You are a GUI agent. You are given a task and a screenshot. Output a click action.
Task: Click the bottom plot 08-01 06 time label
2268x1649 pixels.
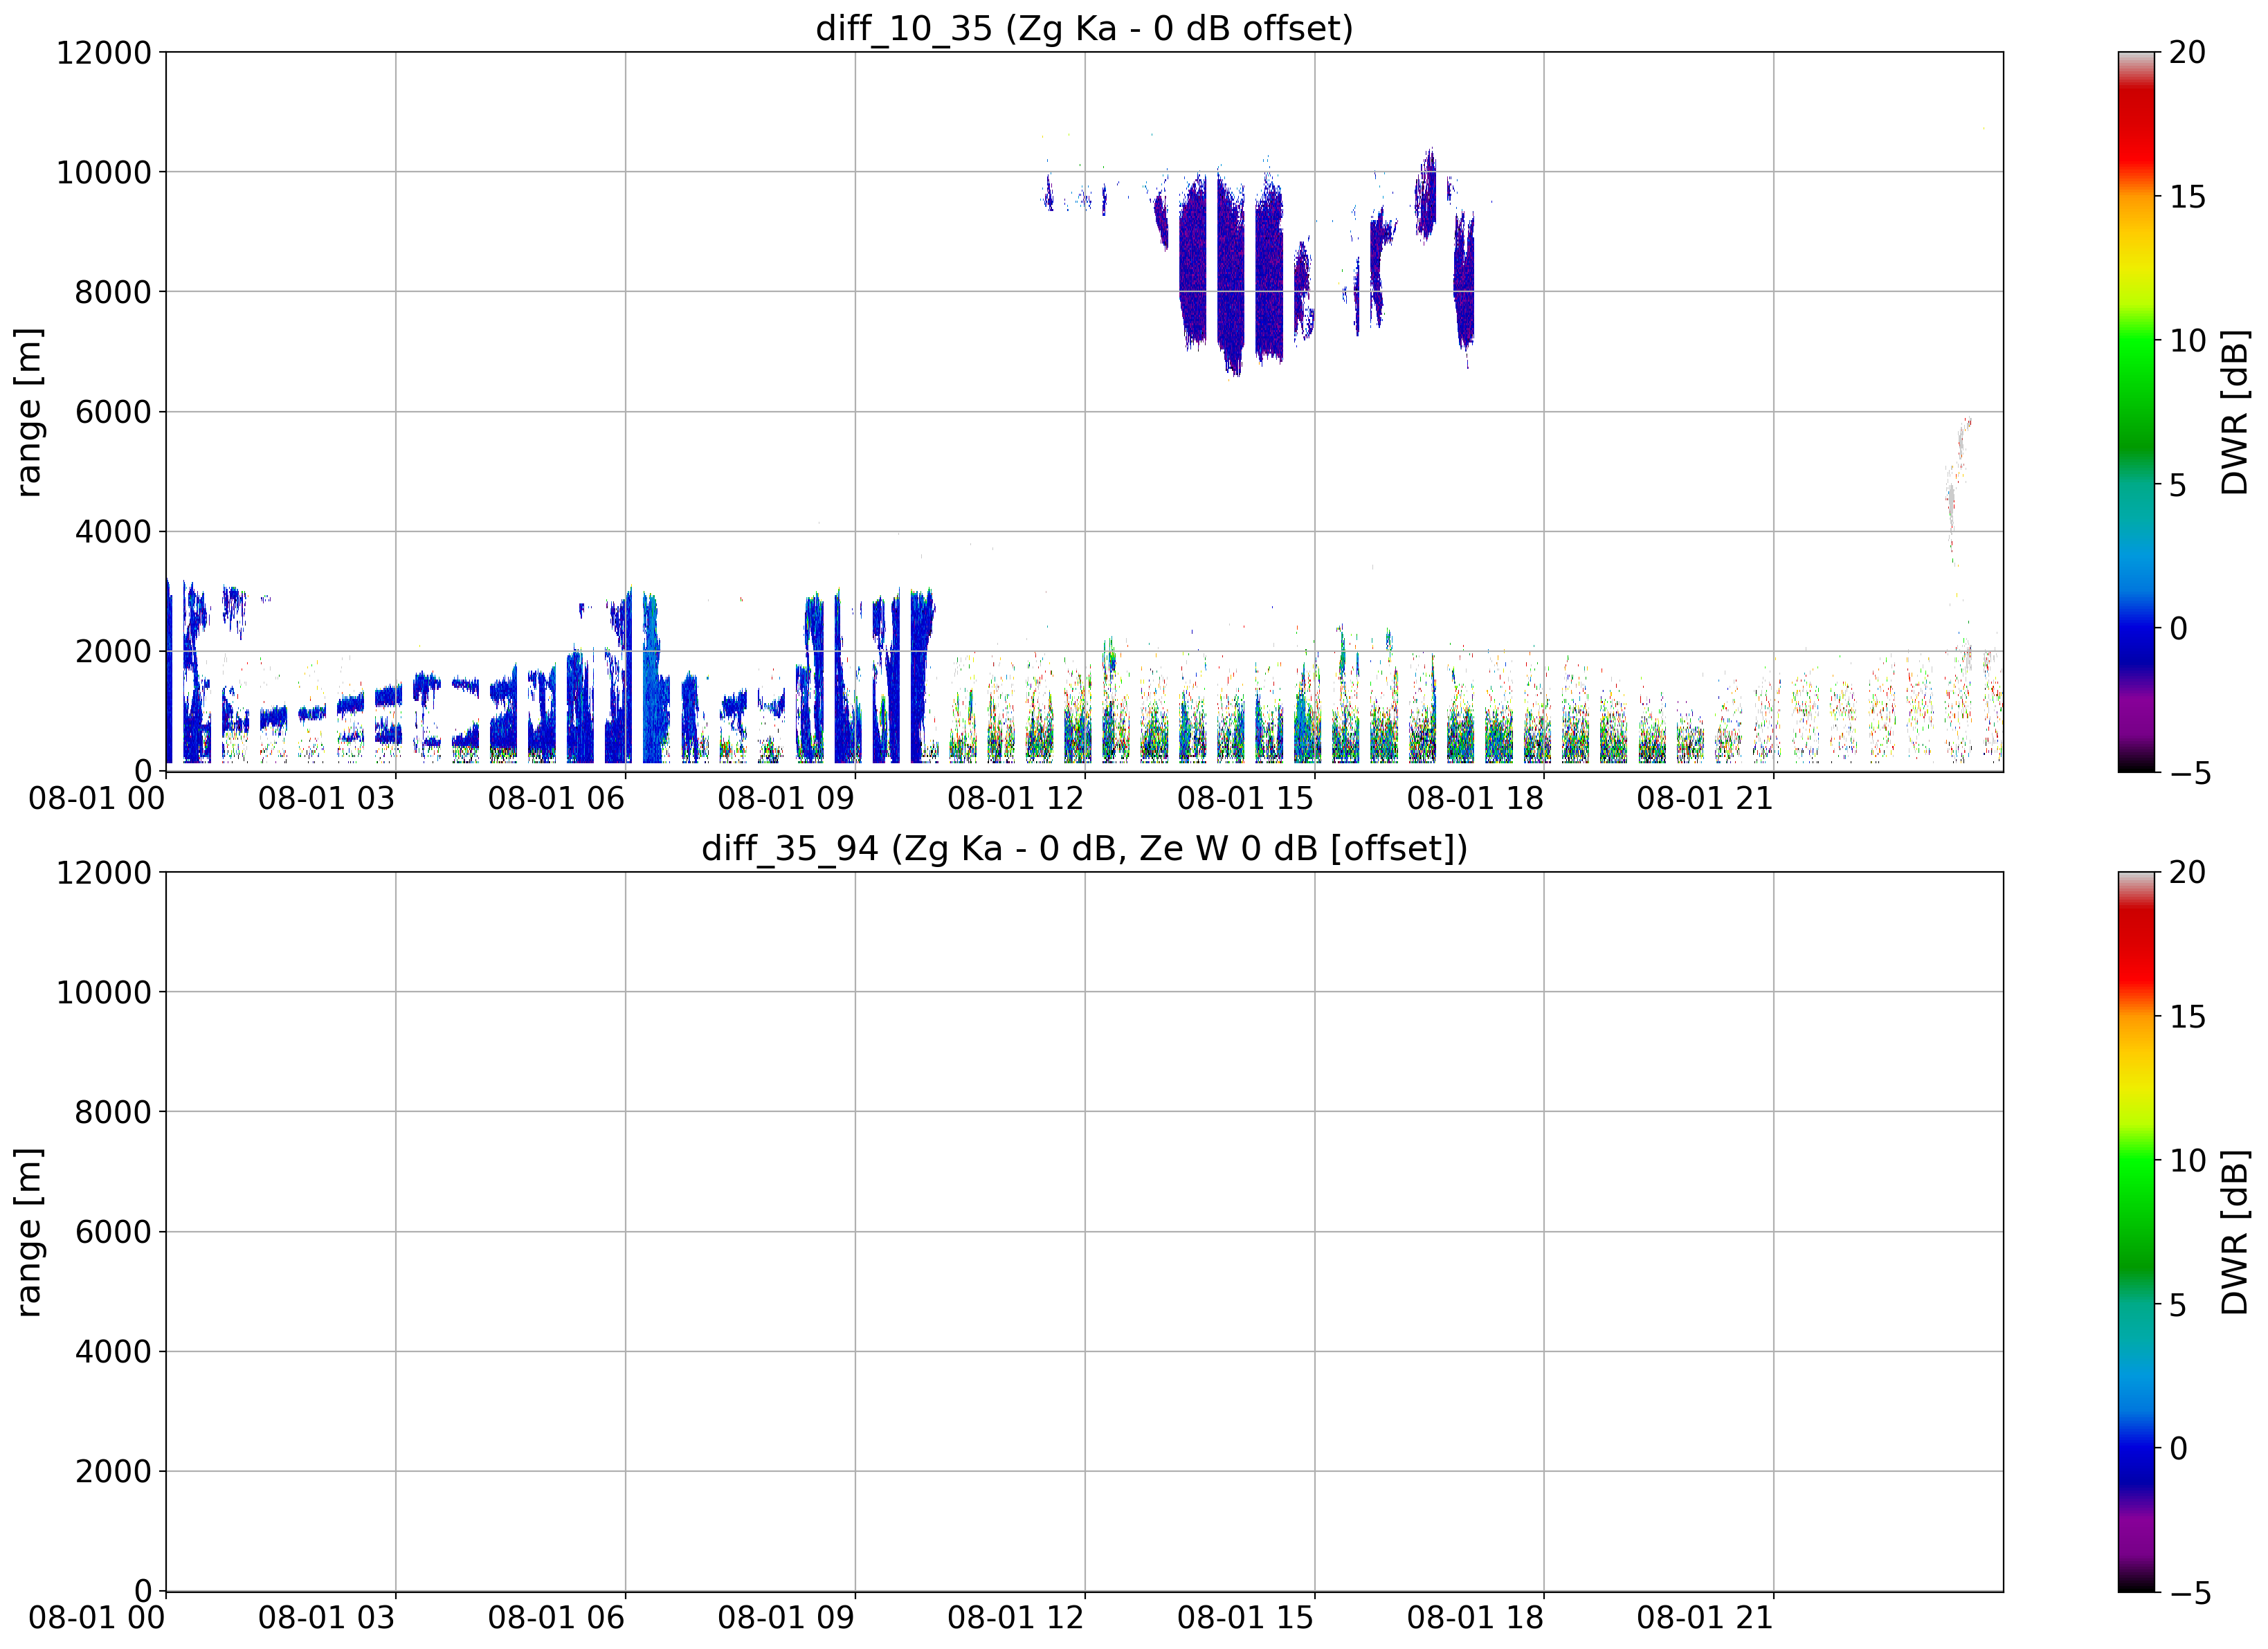[x=556, y=1618]
